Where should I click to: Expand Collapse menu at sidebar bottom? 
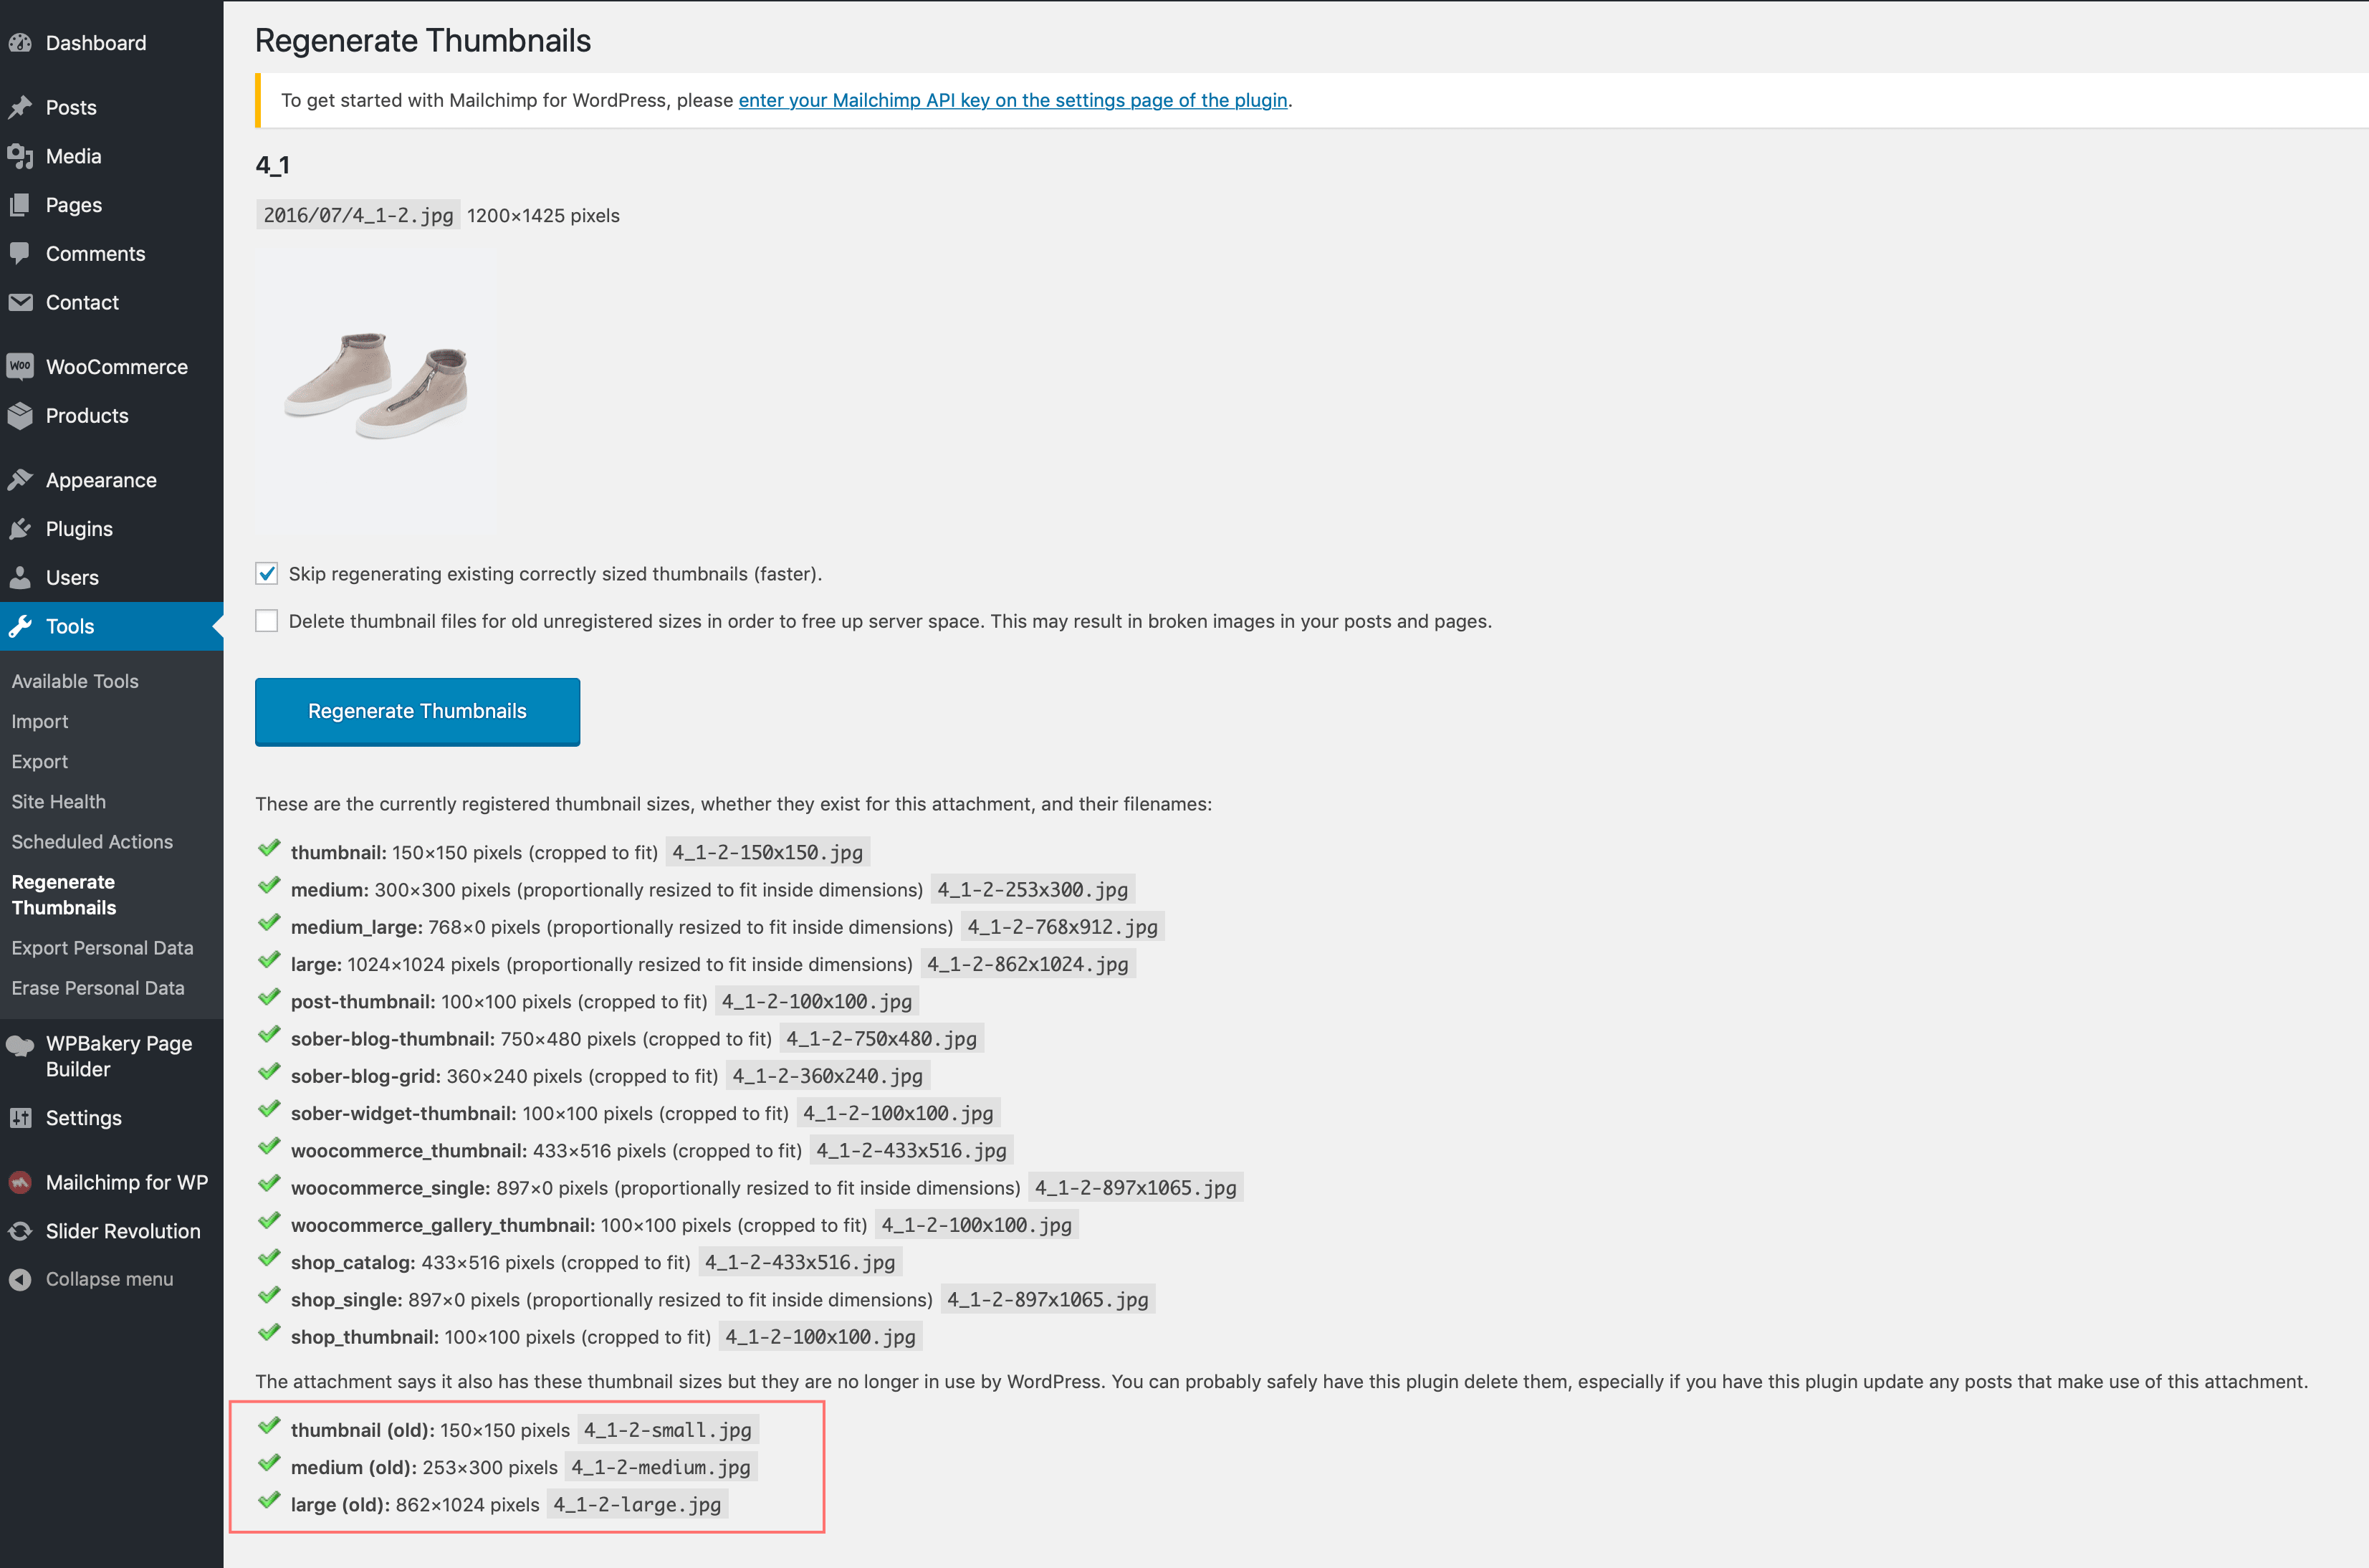tap(108, 1279)
